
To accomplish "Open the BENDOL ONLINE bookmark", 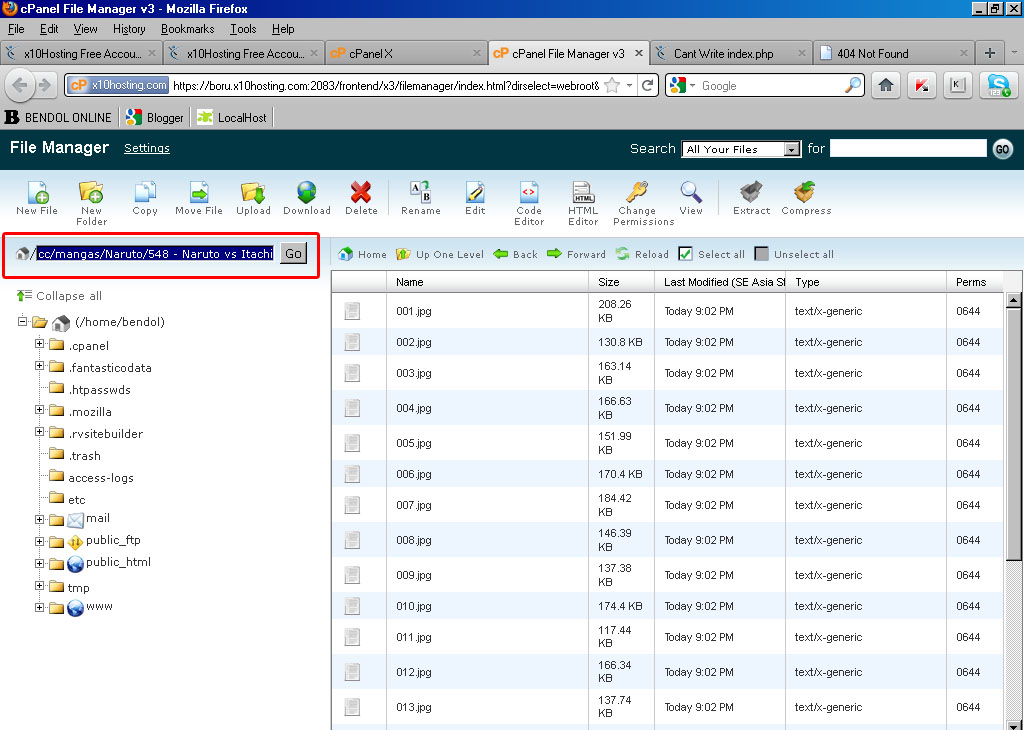I will pyautogui.click(x=59, y=118).
